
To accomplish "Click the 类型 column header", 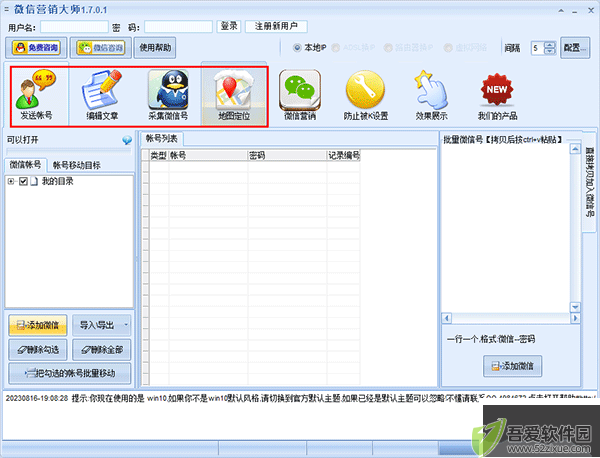I will click(x=159, y=155).
